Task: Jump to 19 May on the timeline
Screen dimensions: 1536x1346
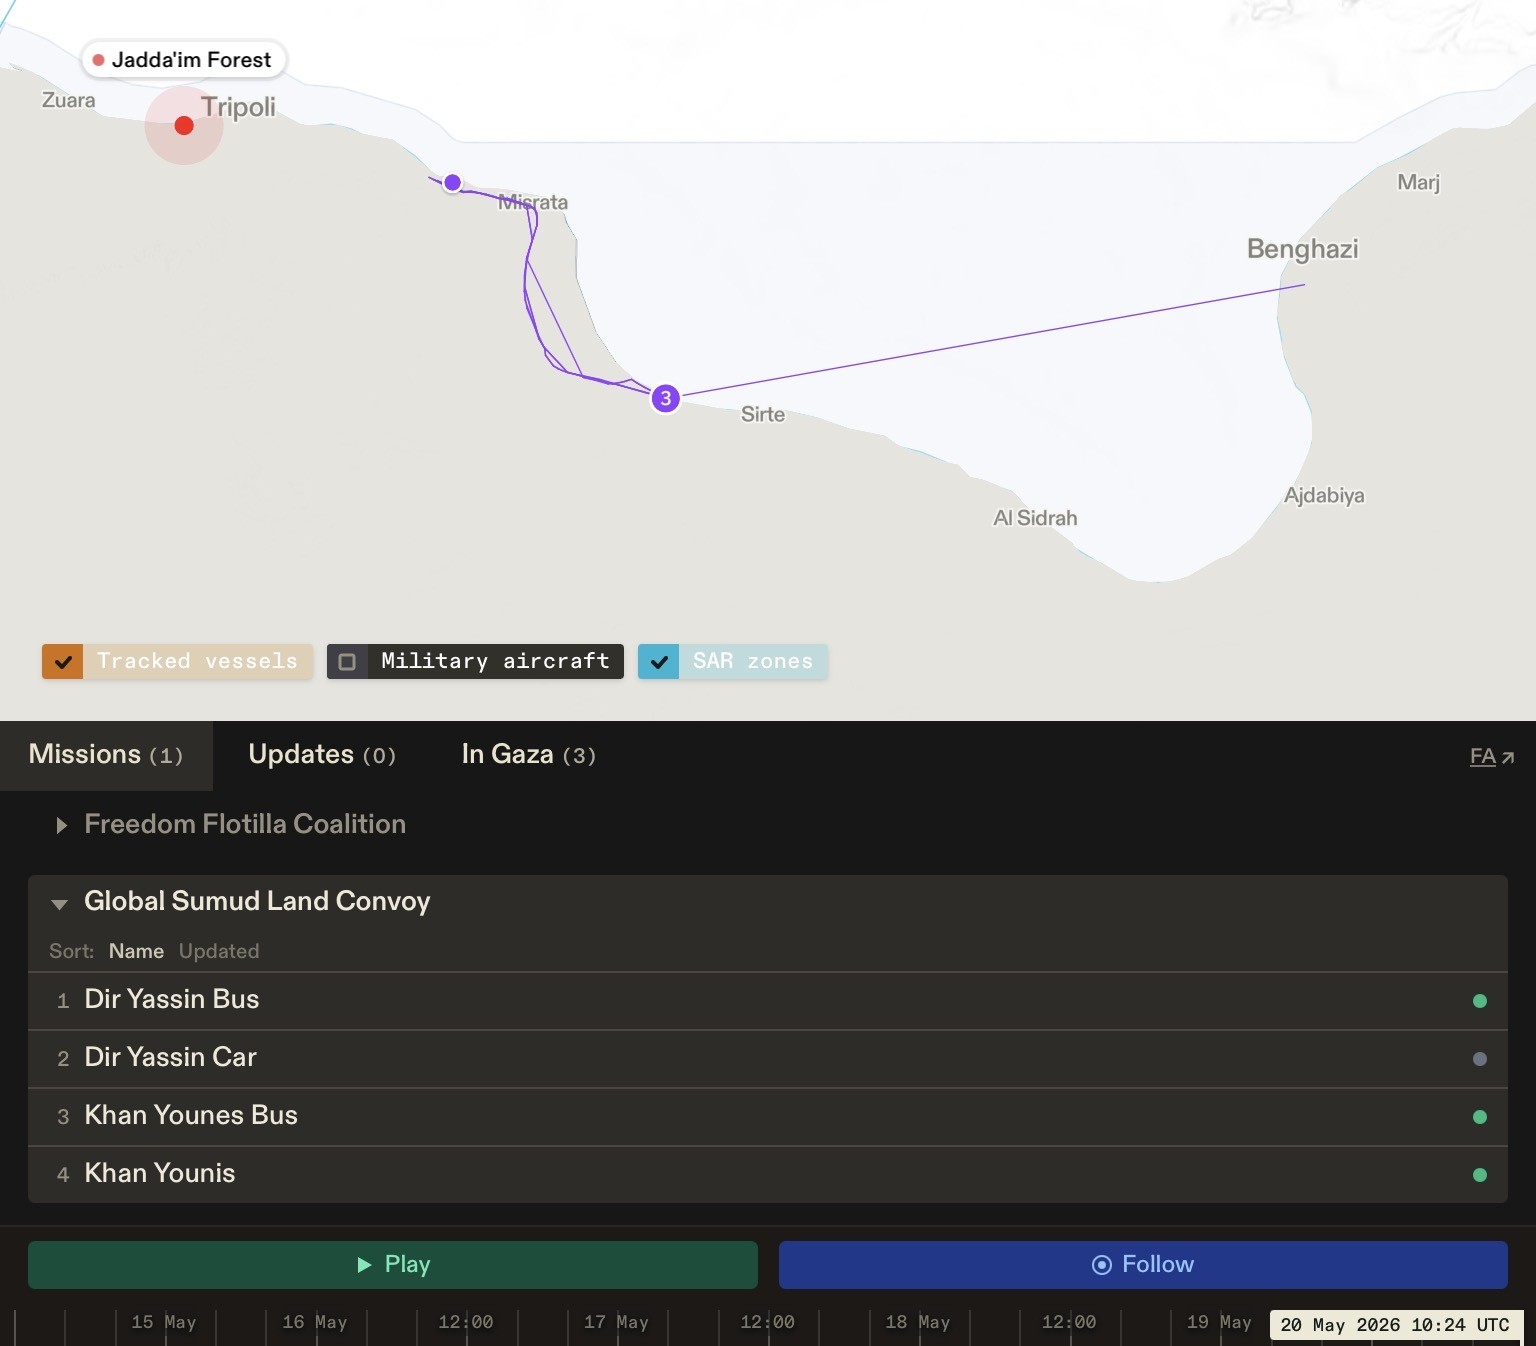Action: (x=1219, y=1322)
